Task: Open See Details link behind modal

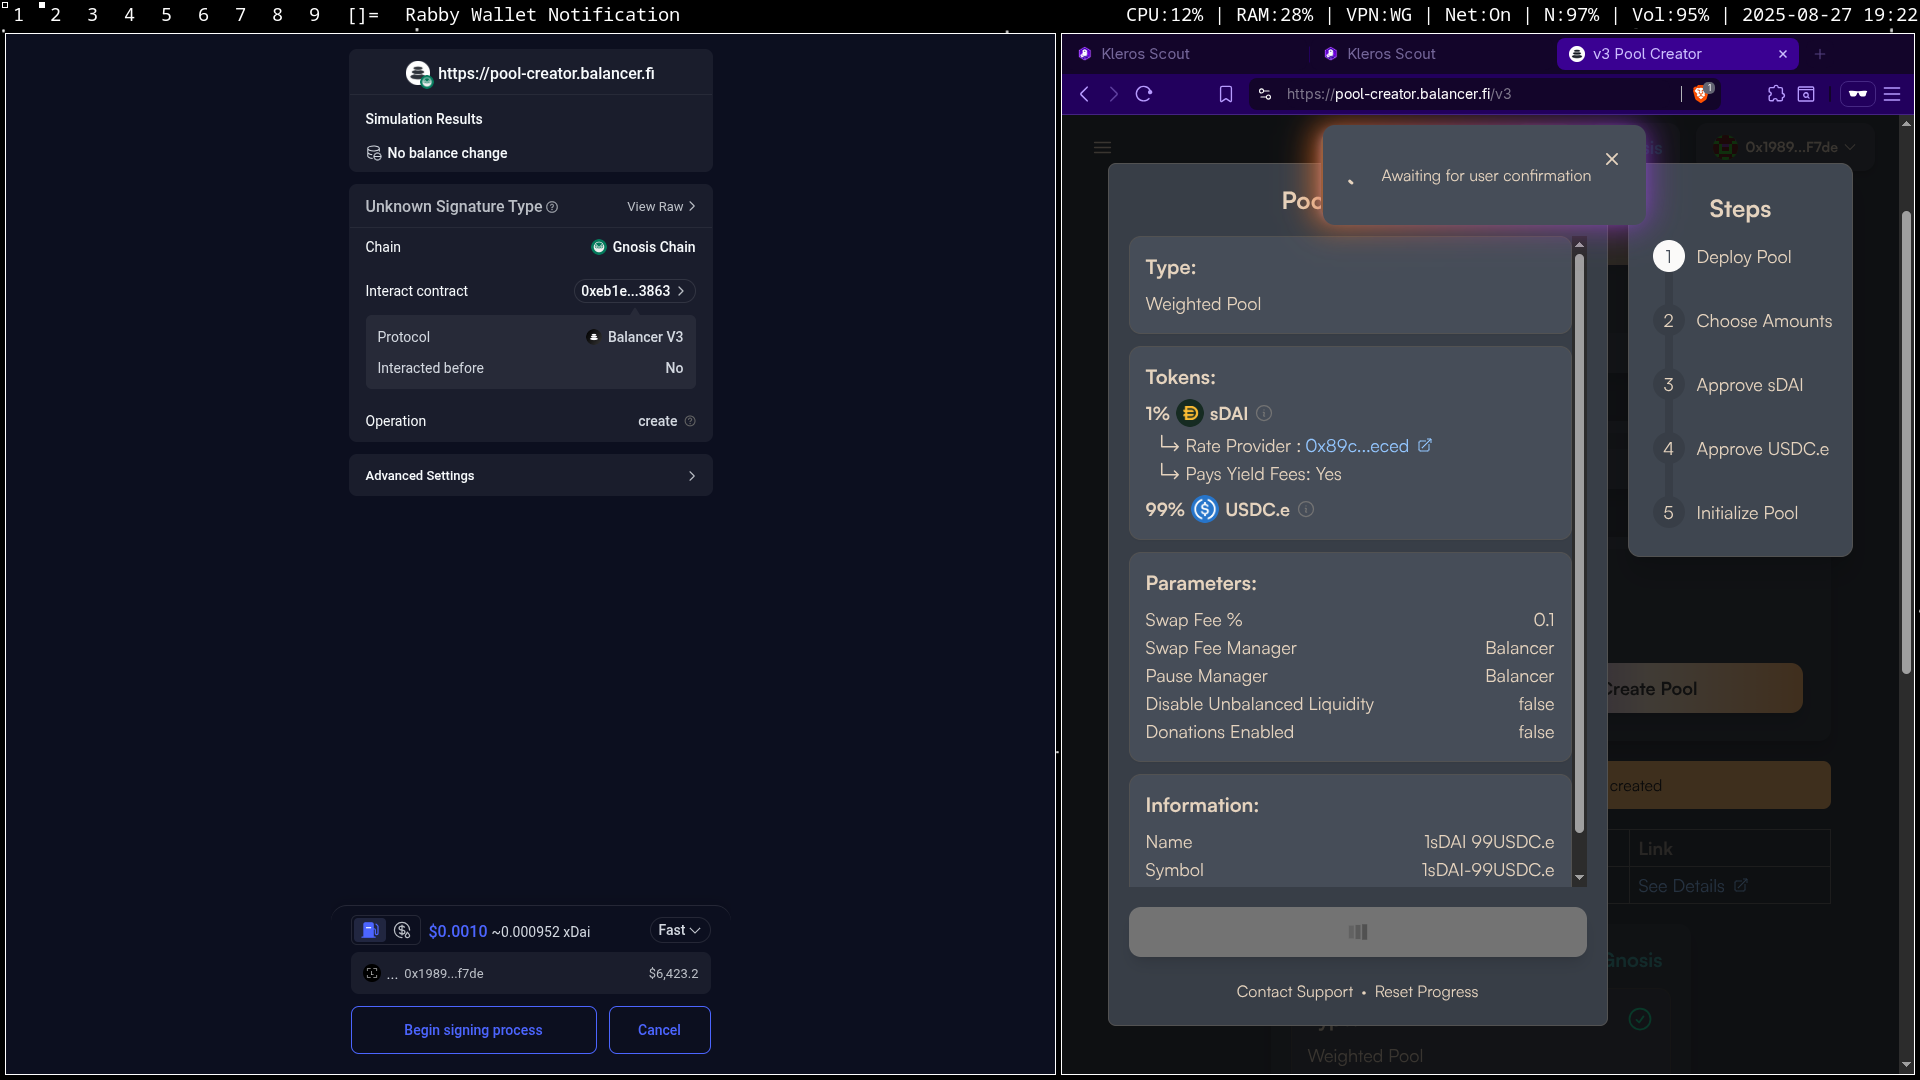Action: point(1692,886)
